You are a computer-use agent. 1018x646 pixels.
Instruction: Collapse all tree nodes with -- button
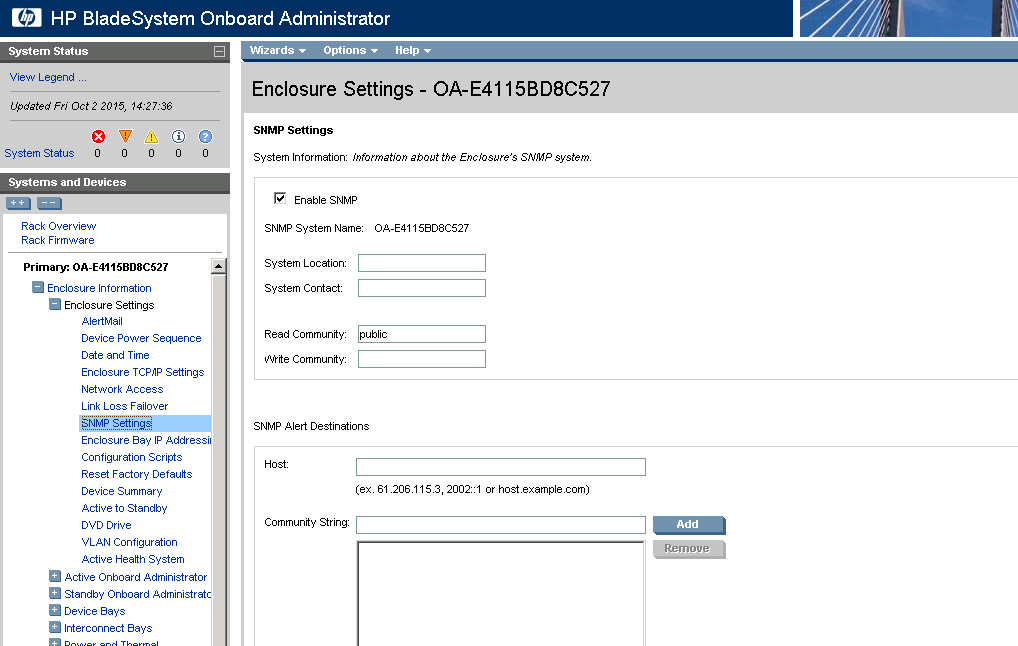[49, 203]
